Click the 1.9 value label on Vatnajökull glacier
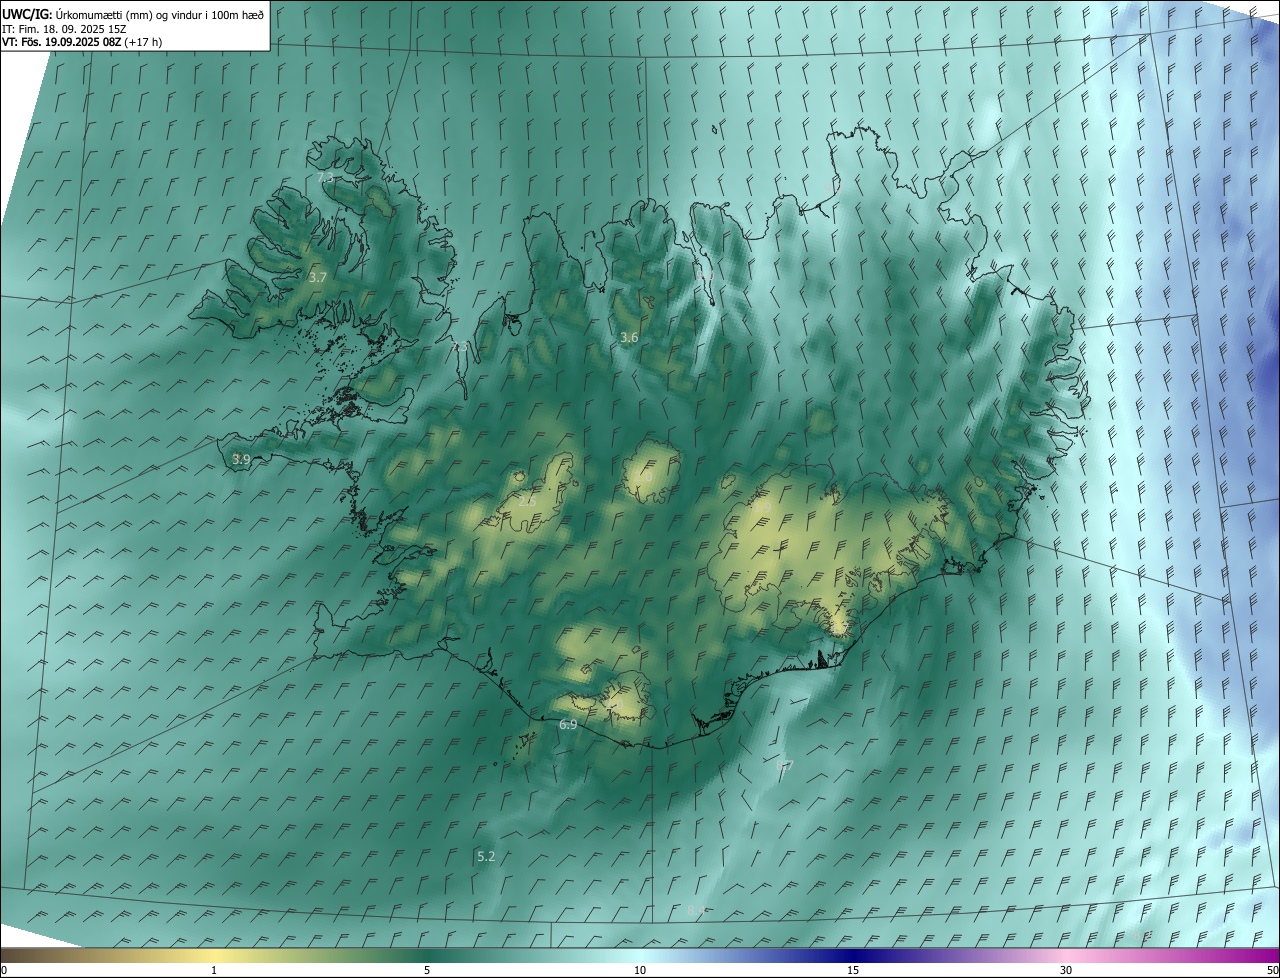This screenshot has height=978, width=1280. (x=762, y=507)
